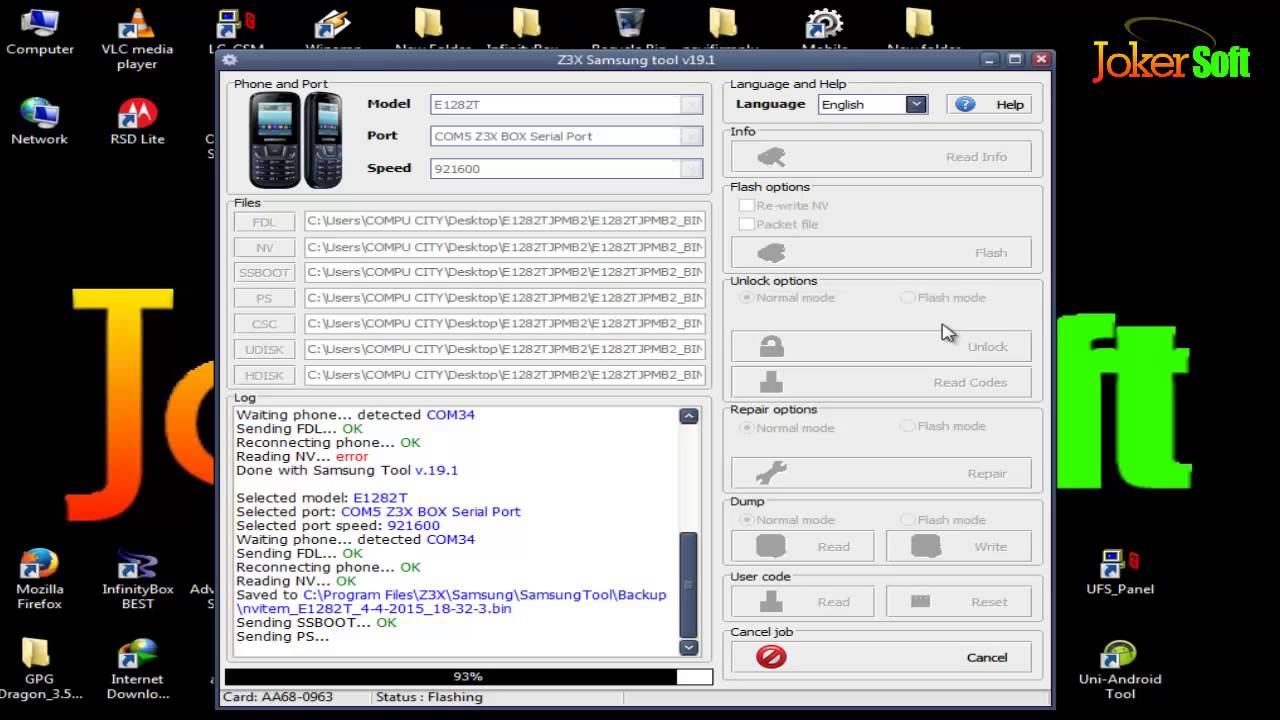
Task: Click the Dump Read icon
Action: coord(771,547)
